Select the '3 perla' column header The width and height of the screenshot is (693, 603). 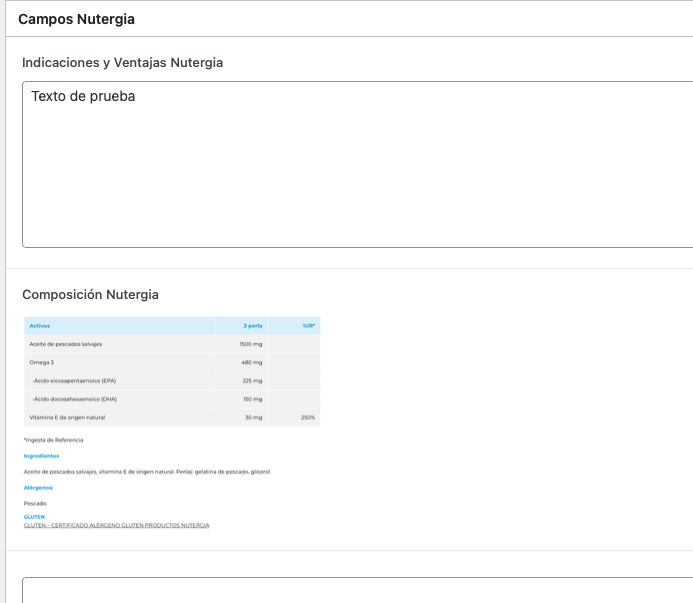252,326
